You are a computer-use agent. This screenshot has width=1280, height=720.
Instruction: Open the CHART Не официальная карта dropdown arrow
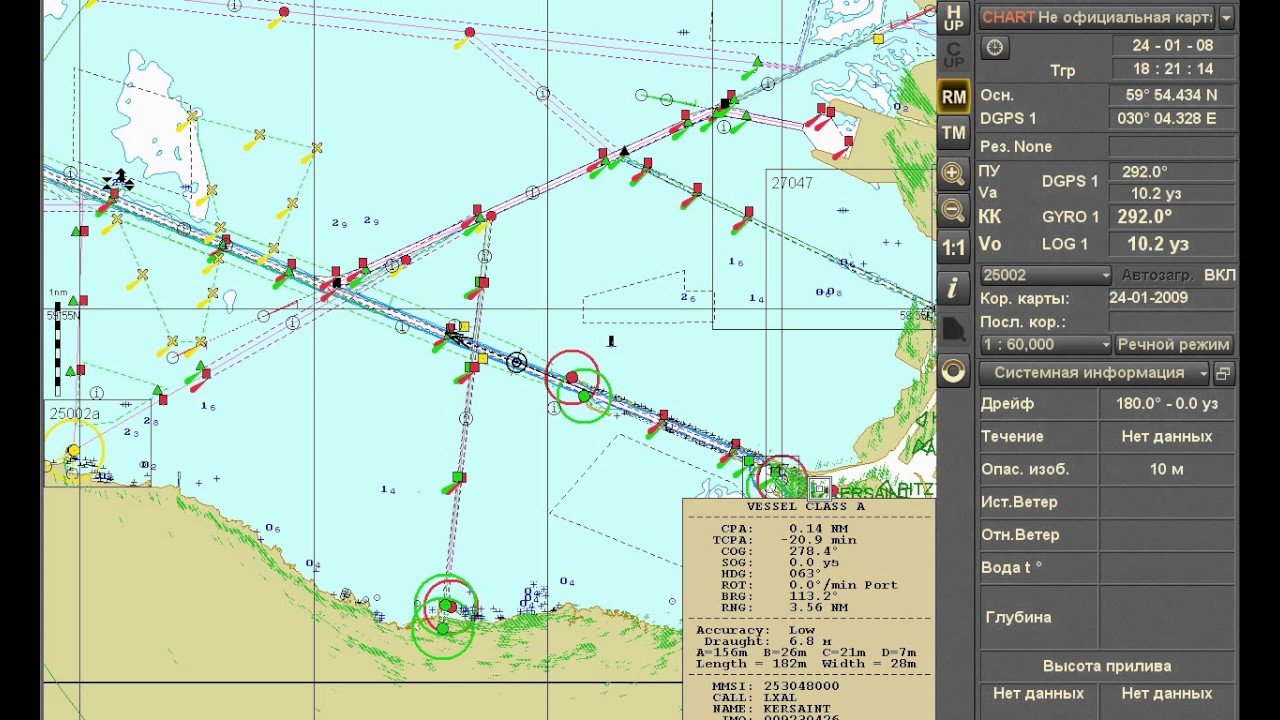1226,17
